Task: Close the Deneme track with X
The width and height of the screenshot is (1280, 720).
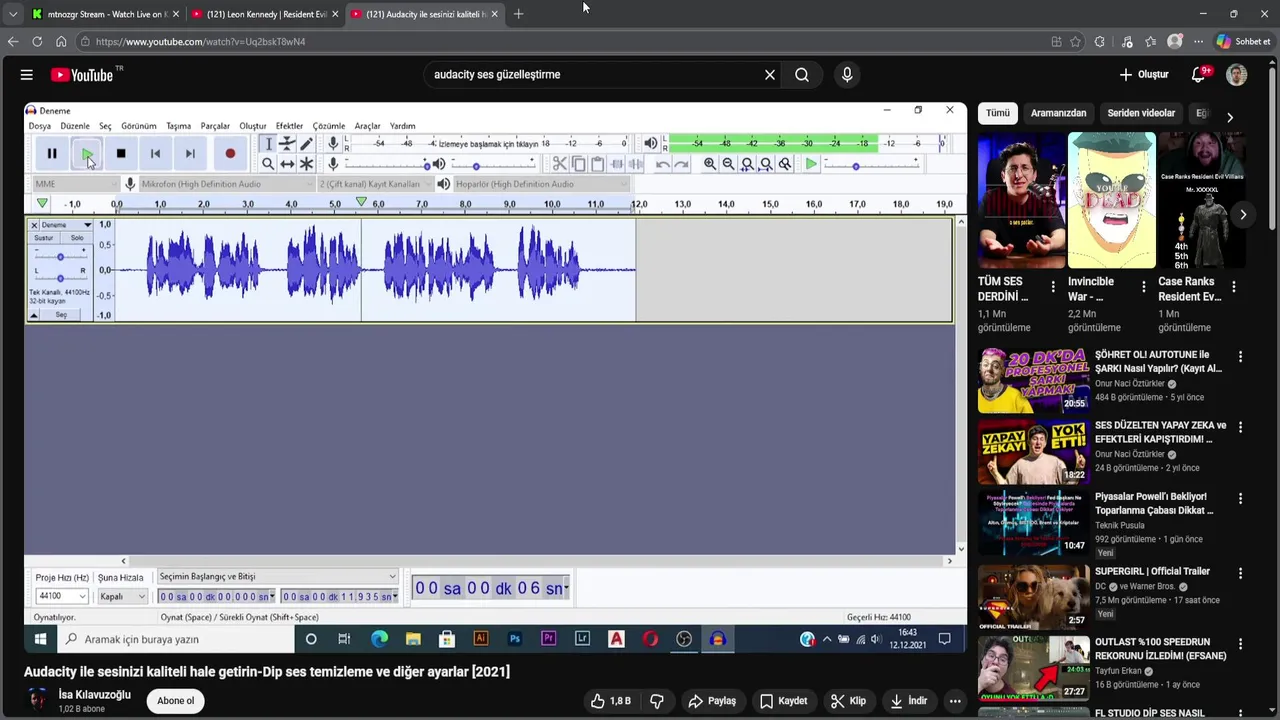Action: point(33,225)
